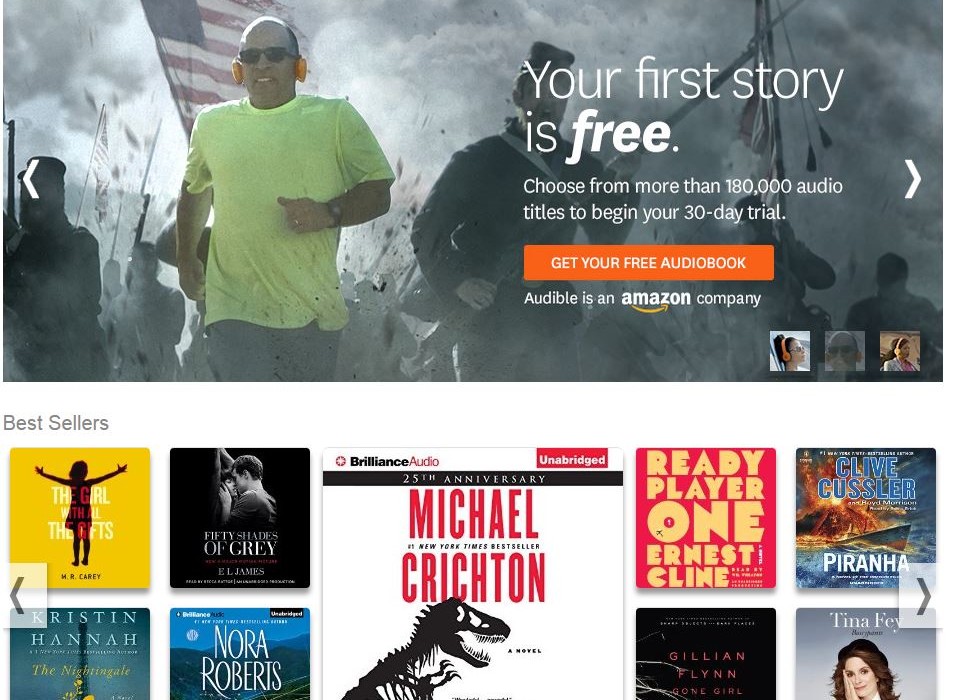Open Fifty Shades of Grey audiobook cover
Viewport: 957px width, 700px height.
(x=240, y=518)
